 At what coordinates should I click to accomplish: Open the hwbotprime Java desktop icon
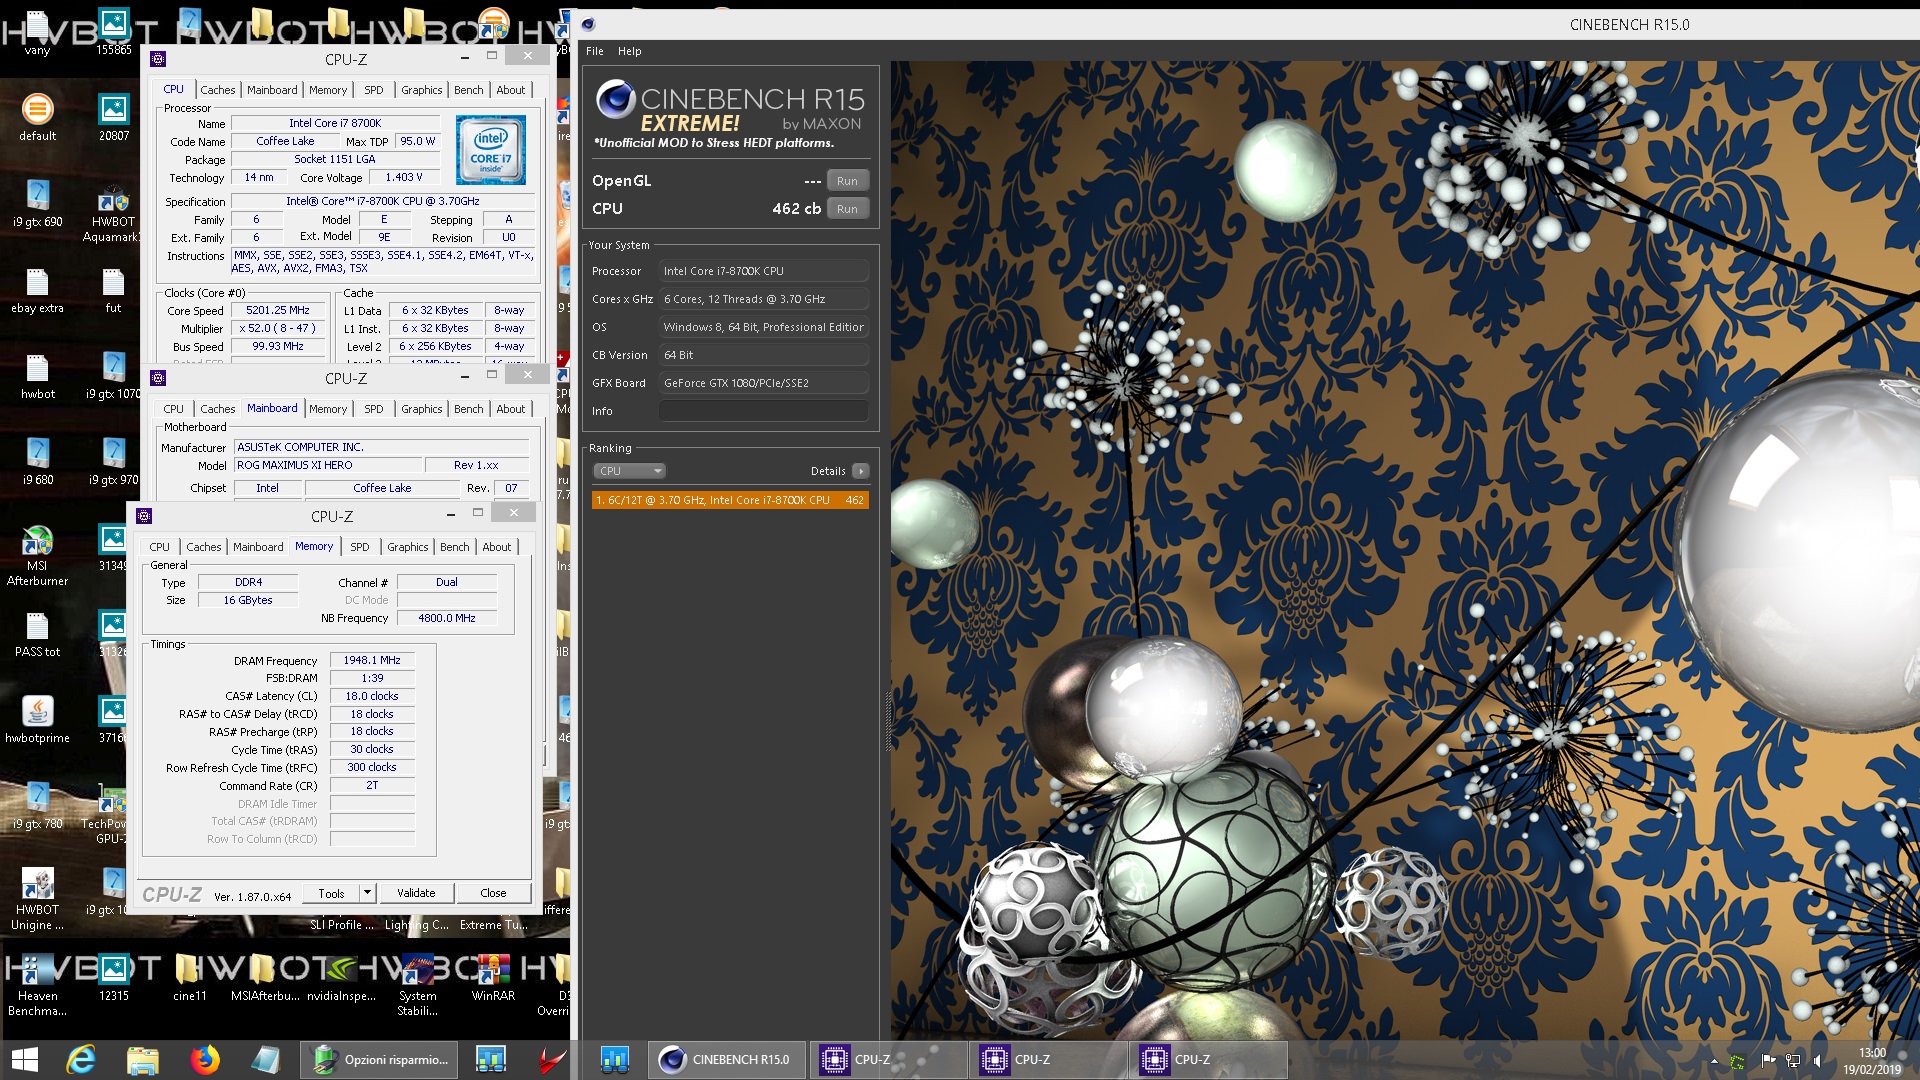click(x=37, y=719)
